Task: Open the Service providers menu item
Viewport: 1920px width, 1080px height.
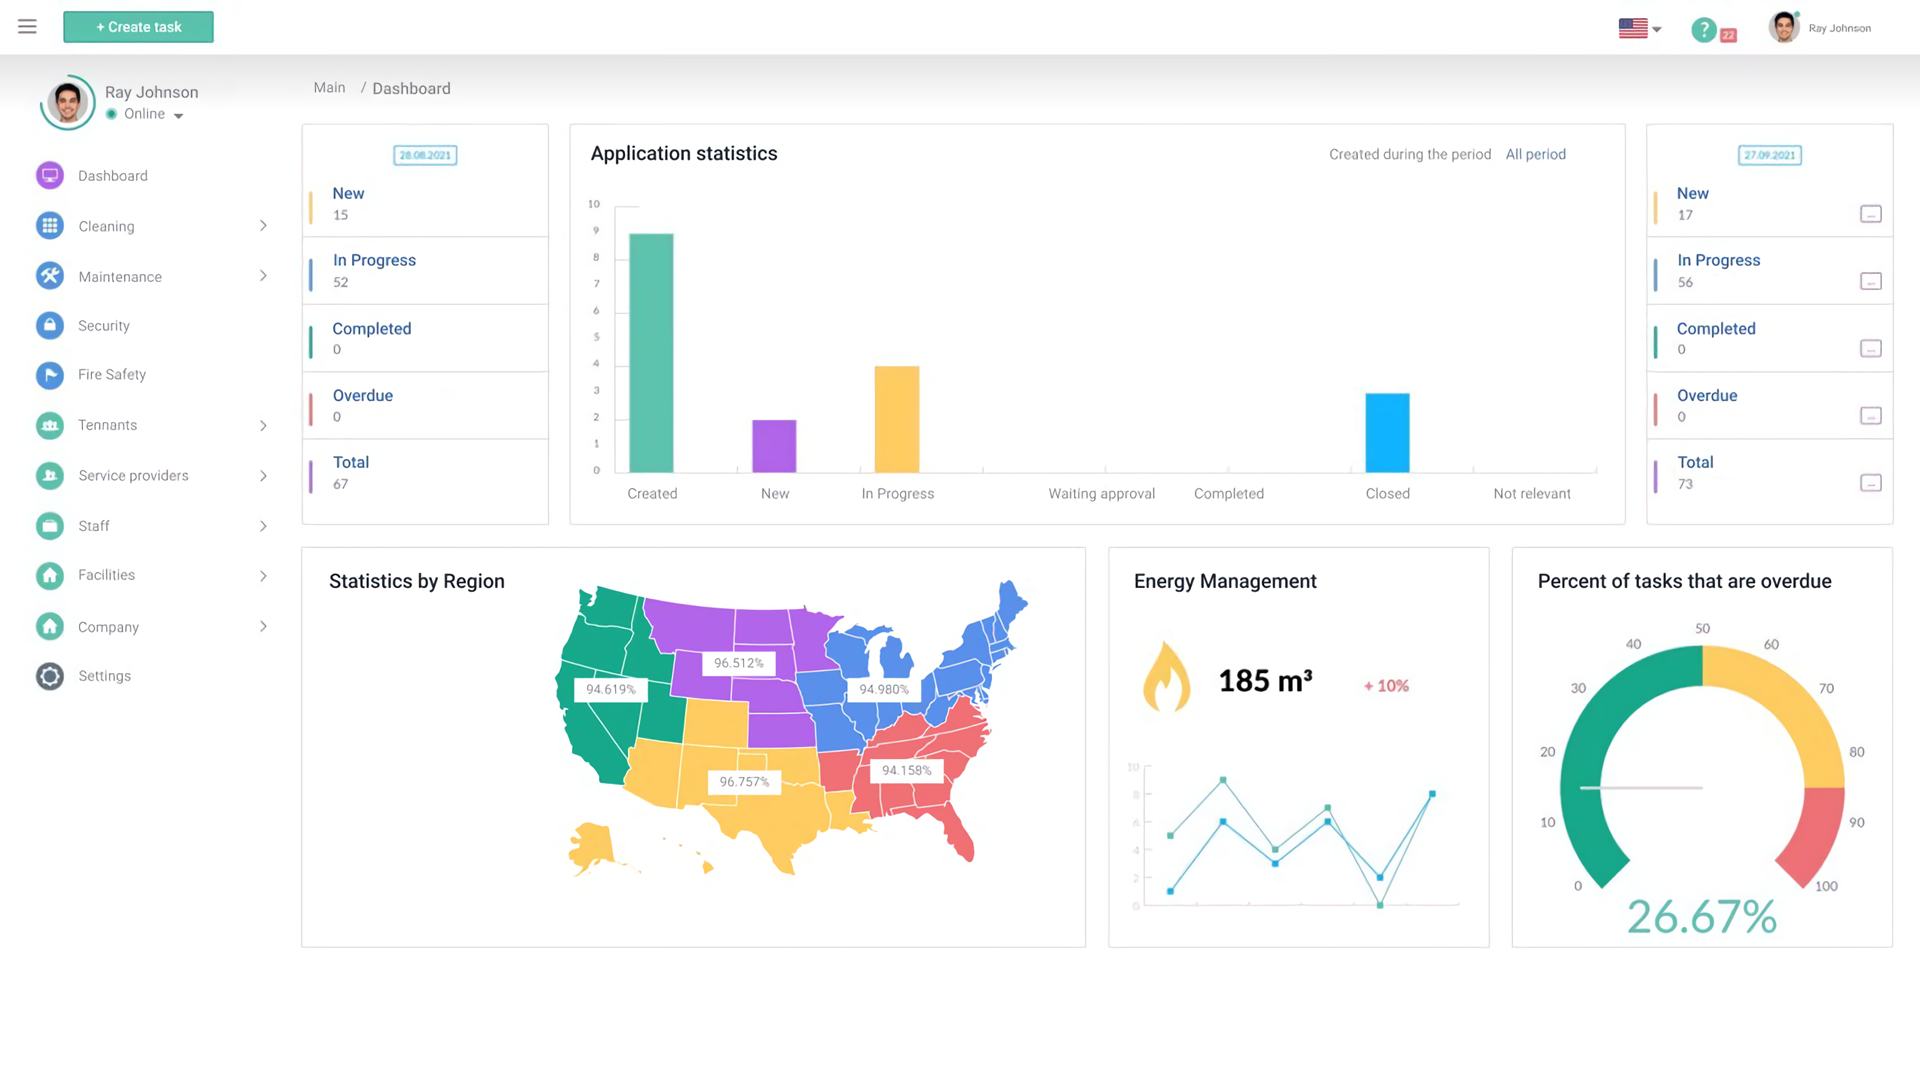Action: (133, 476)
